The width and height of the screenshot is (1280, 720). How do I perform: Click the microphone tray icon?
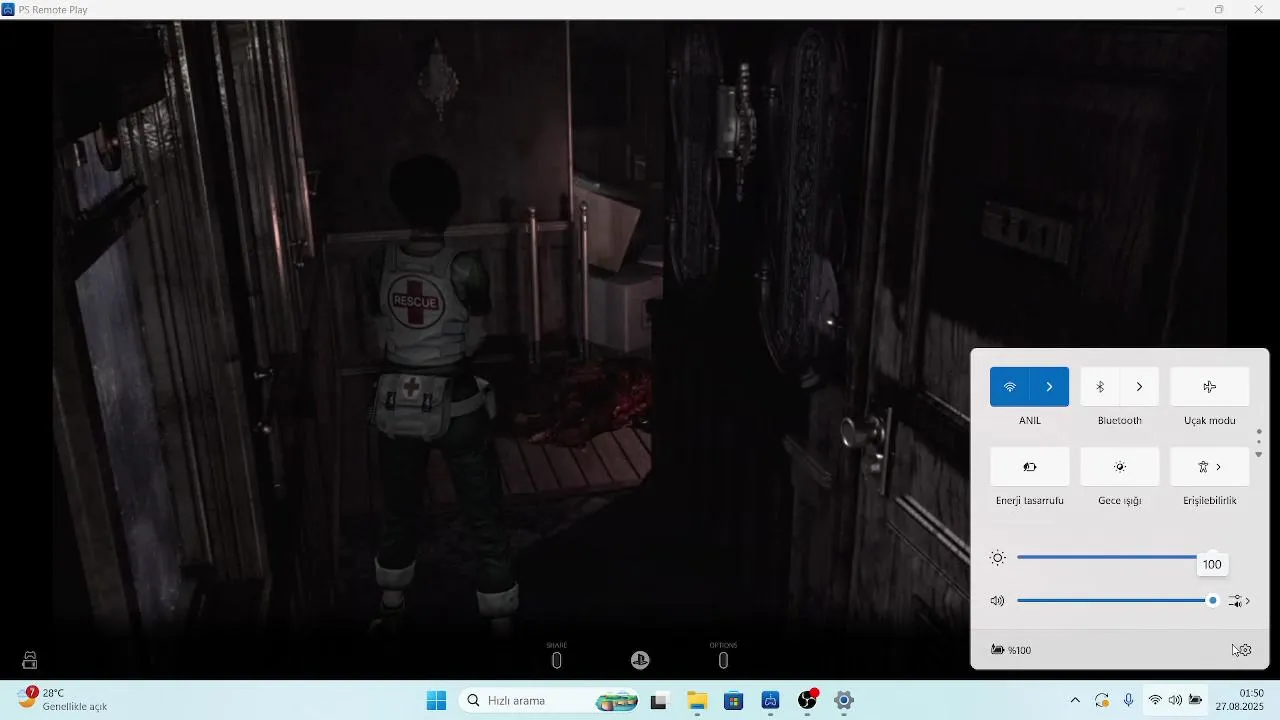pos(1128,701)
